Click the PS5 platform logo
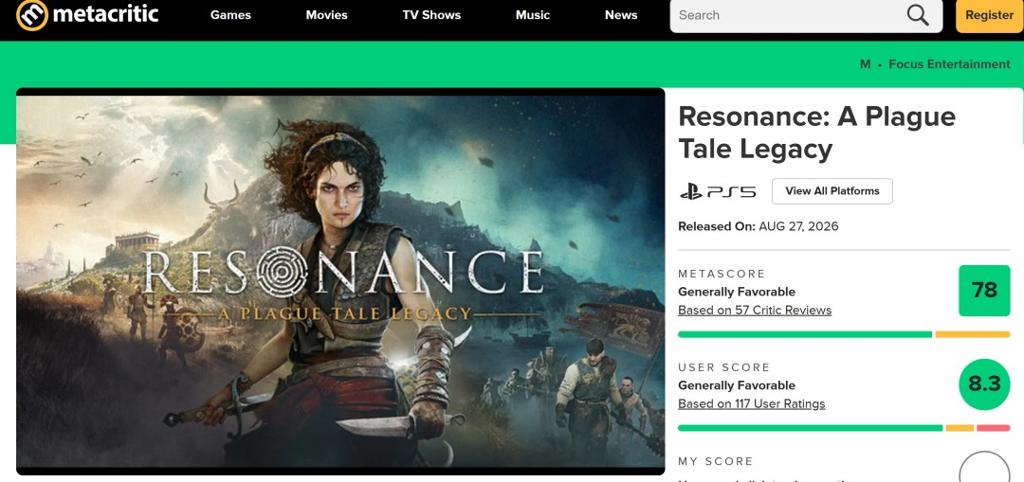The image size is (1024, 482). [x=718, y=191]
